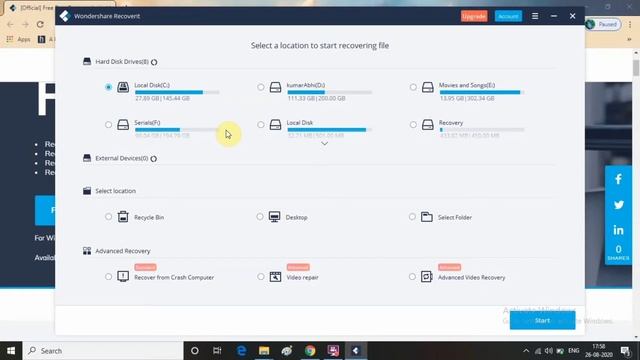The width and height of the screenshot is (640, 360).
Task: Share on Twitter in browser page
Action: pyautogui.click(x=618, y=204)
